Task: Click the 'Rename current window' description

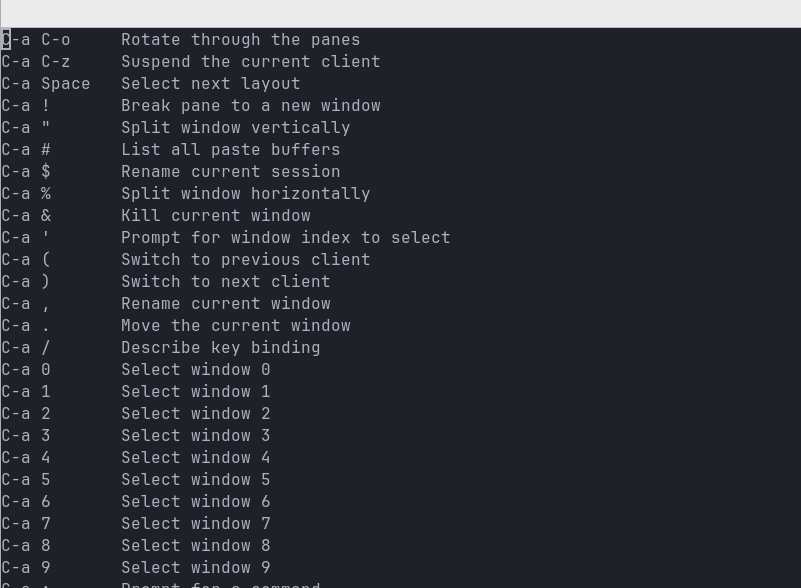Action: [225, 304]
